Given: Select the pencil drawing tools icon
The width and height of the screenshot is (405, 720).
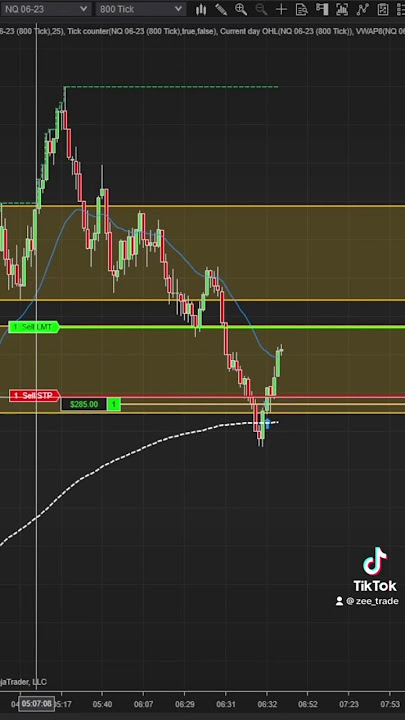Looking at the screenshot, I should coord(221,9).
